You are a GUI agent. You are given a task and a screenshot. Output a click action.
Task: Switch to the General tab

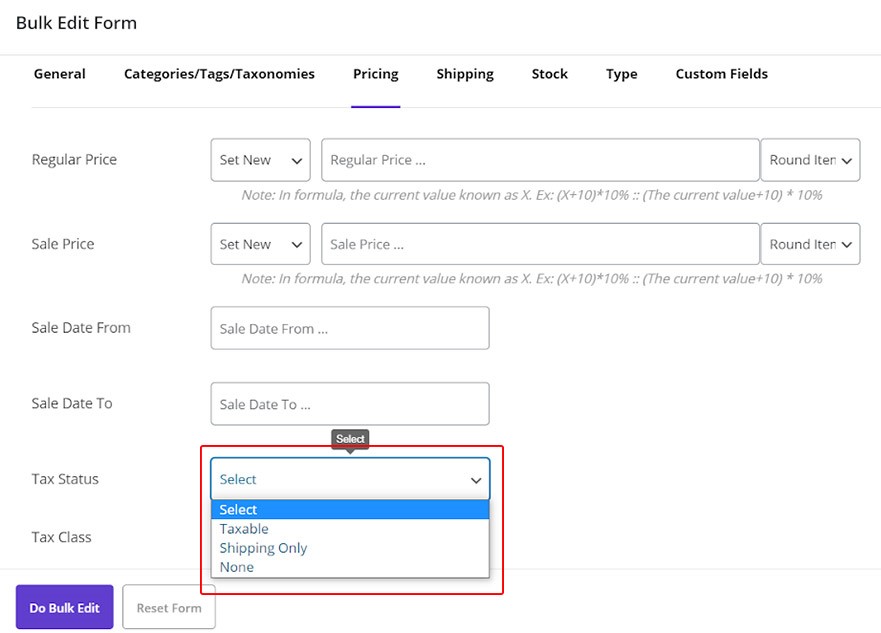click(x=60, y=74)
